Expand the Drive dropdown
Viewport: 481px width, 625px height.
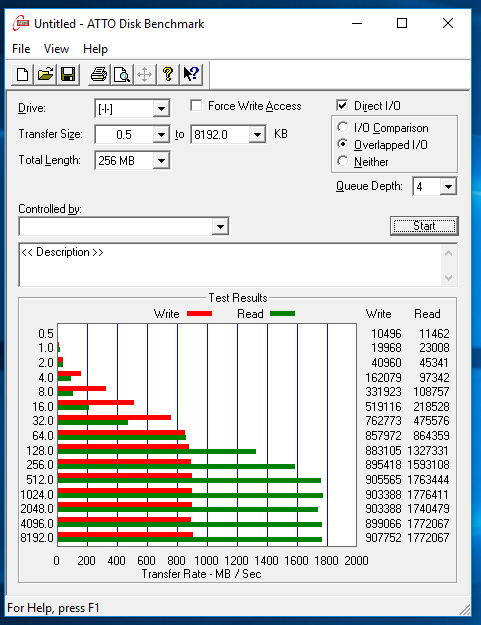[x=161, y=108]
